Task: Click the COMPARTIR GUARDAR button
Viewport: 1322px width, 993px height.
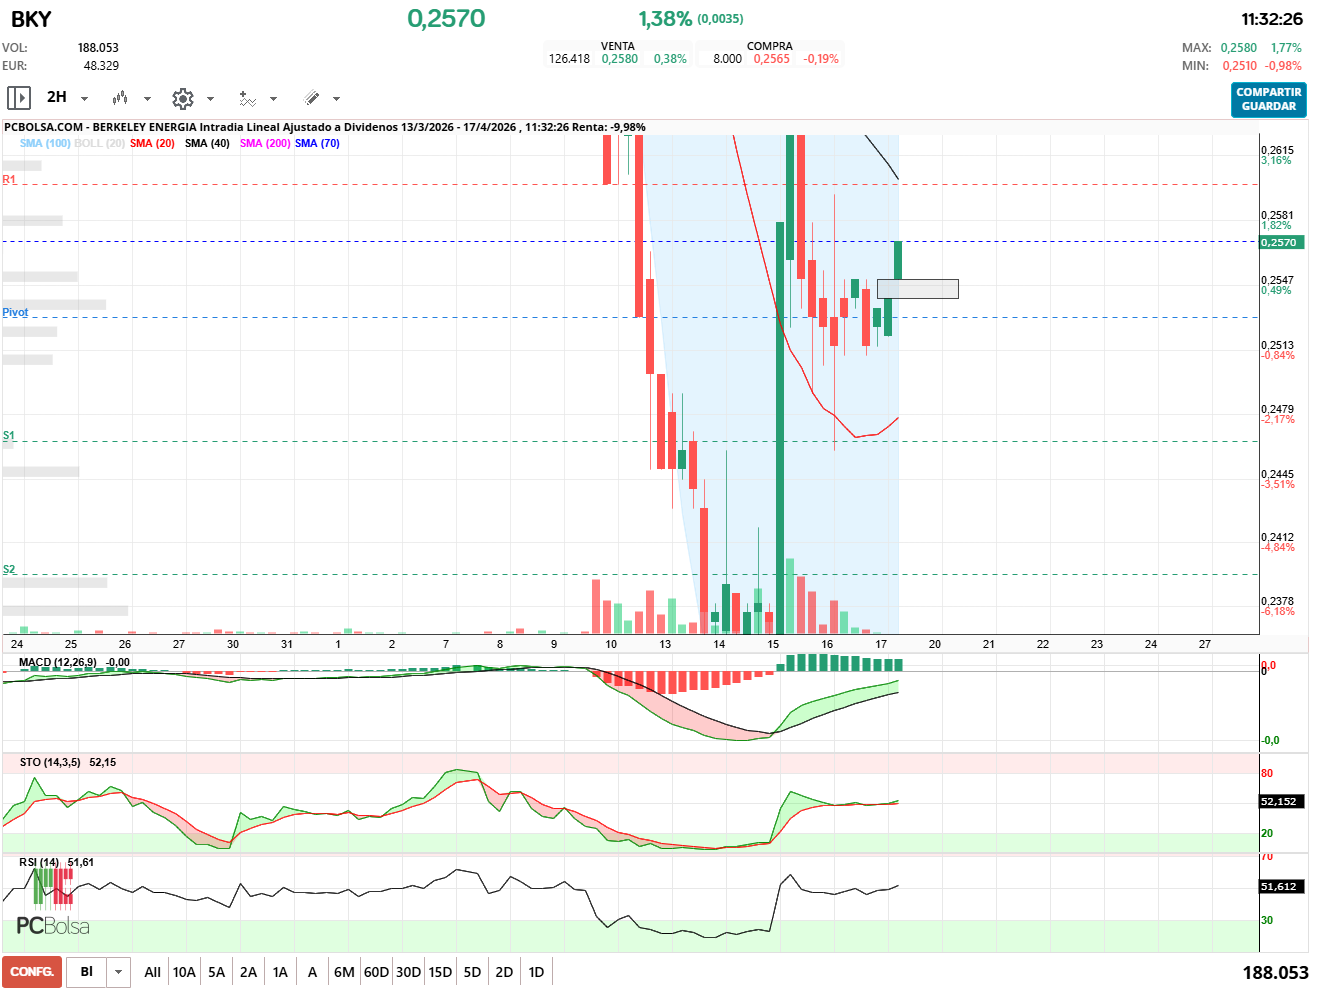Action: click(1268, 99)
